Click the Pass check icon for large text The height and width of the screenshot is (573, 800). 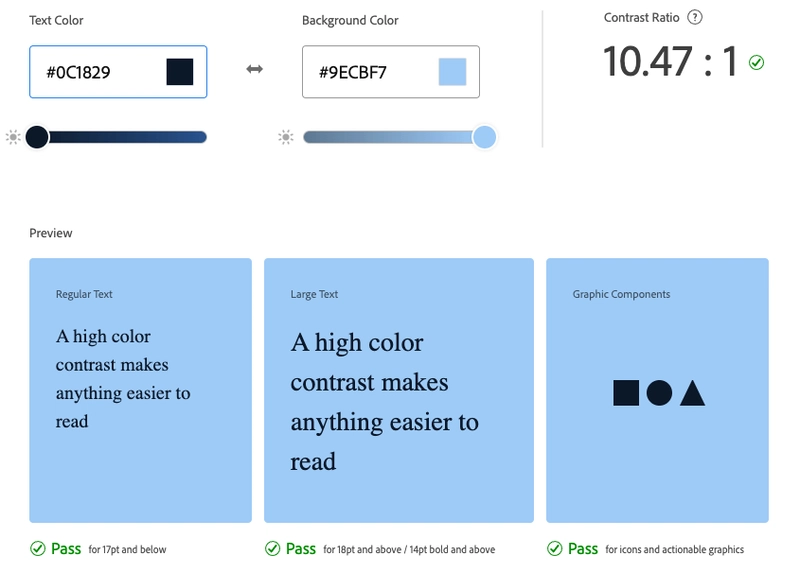272,548
